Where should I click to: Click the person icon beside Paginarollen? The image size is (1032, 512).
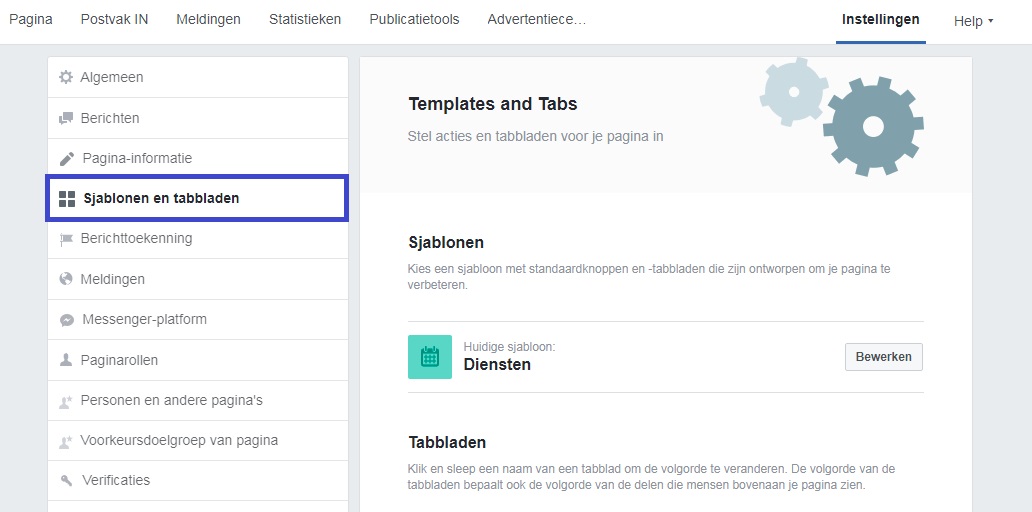tap(66, 360)
